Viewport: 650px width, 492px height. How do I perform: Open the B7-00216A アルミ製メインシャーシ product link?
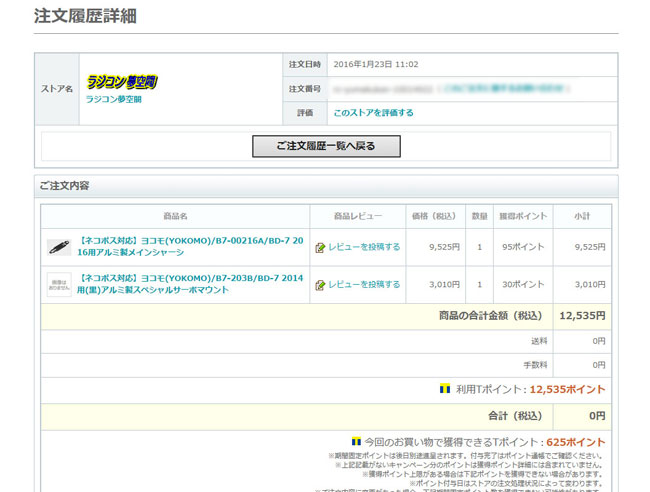(190, 246)
